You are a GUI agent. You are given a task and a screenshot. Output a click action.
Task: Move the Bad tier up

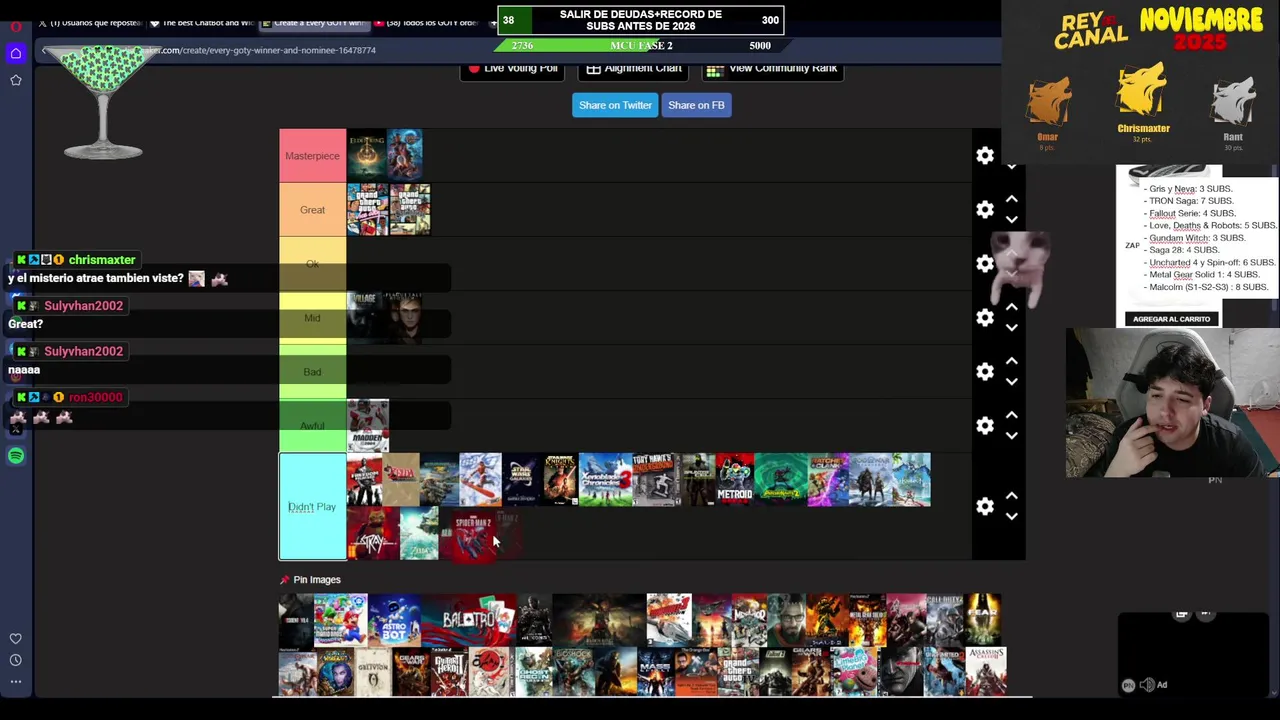point(1012,361)
